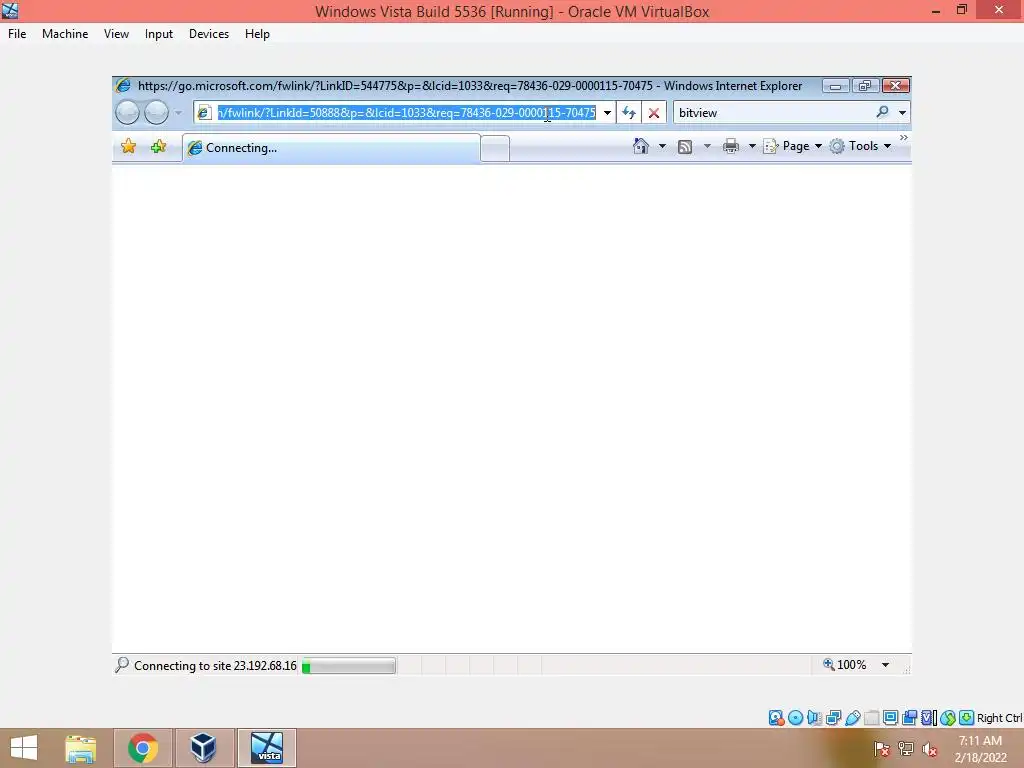The width and height of the screenshot is (1024, 768).
Task: Click the network adapters indicator
Action: pyautogui.click(x=833, y=718)
